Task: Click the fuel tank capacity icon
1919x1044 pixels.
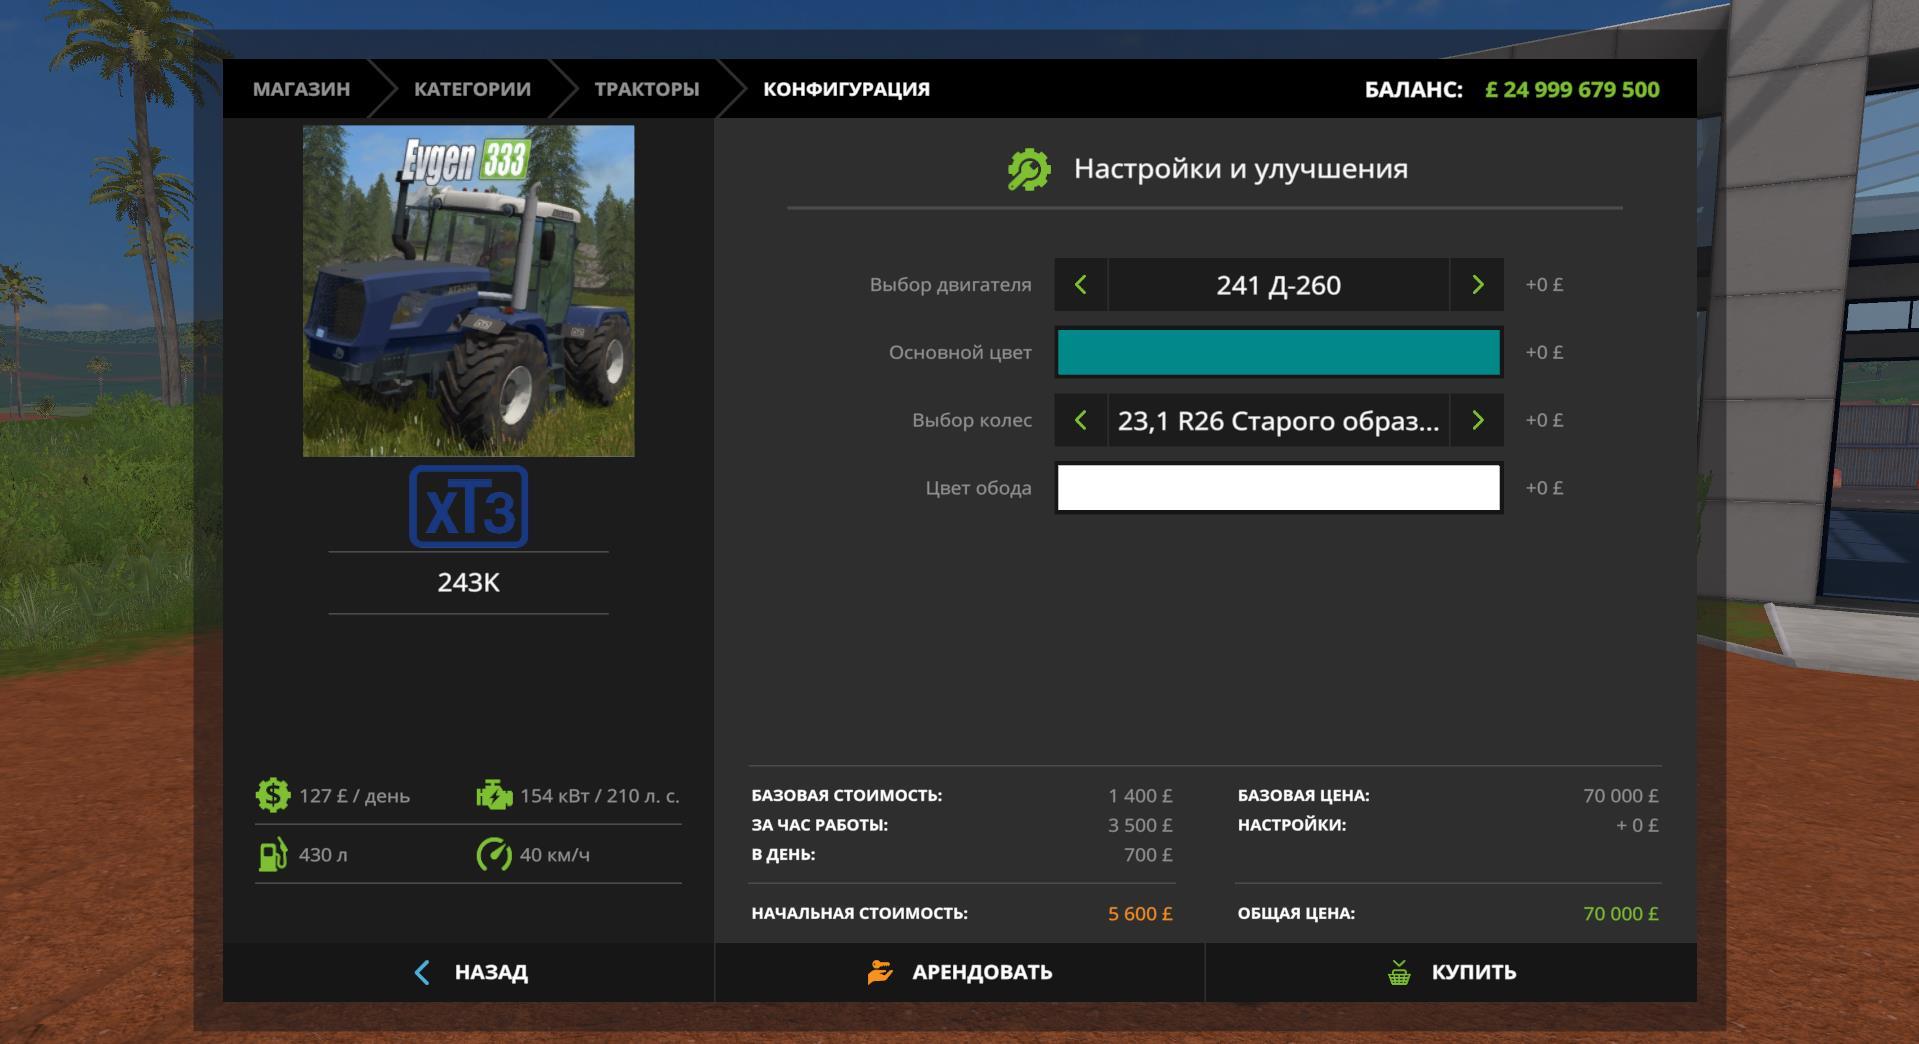Action: click(x=272, y=855)
